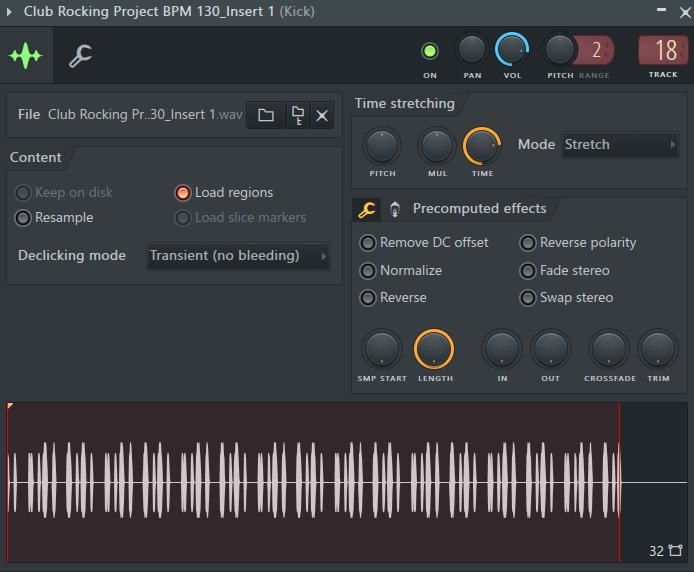
Task: Adjust the SMP START knob
Action: 382,349
